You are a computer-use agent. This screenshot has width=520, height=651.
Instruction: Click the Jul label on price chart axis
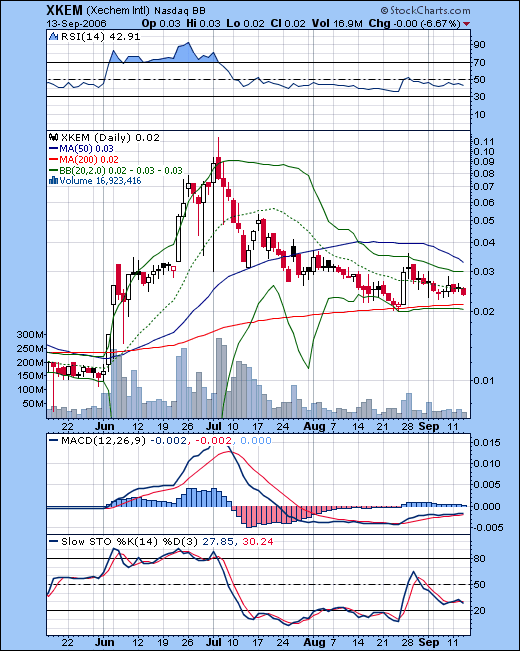coord(214,426)
